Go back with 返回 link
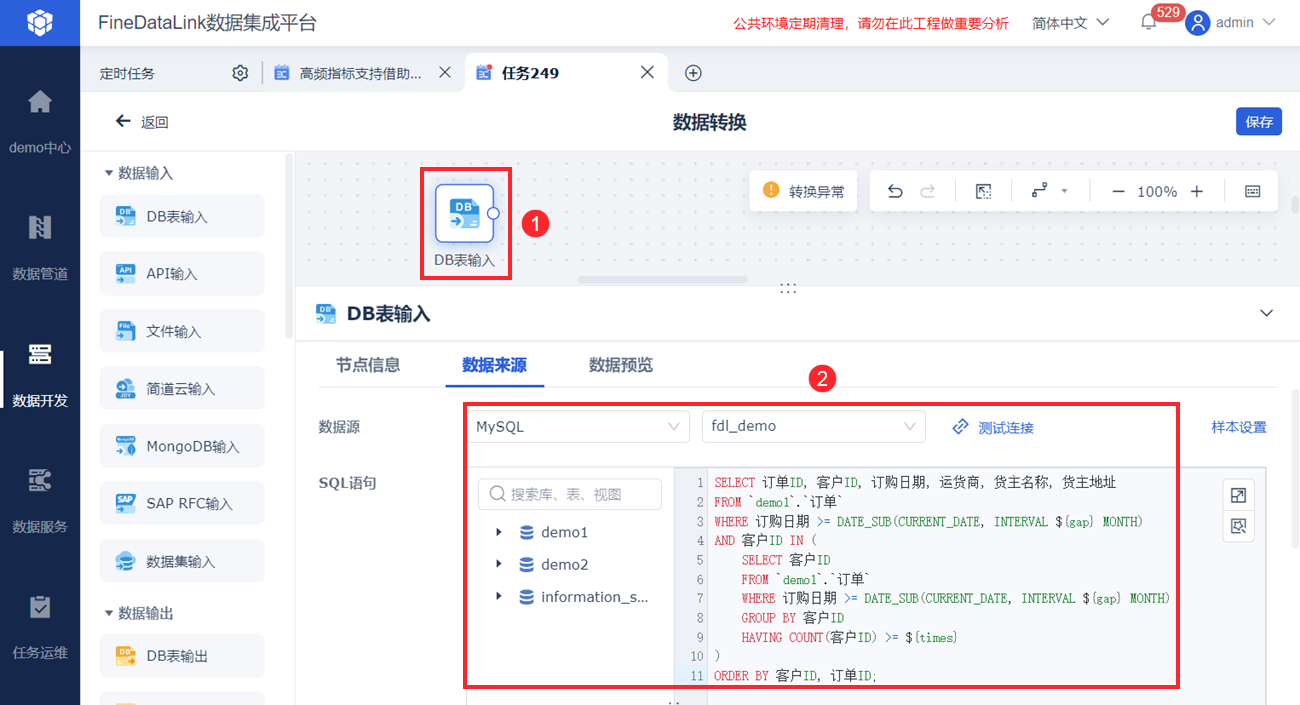Screen dimensions: 1300x705 (142, 122)
